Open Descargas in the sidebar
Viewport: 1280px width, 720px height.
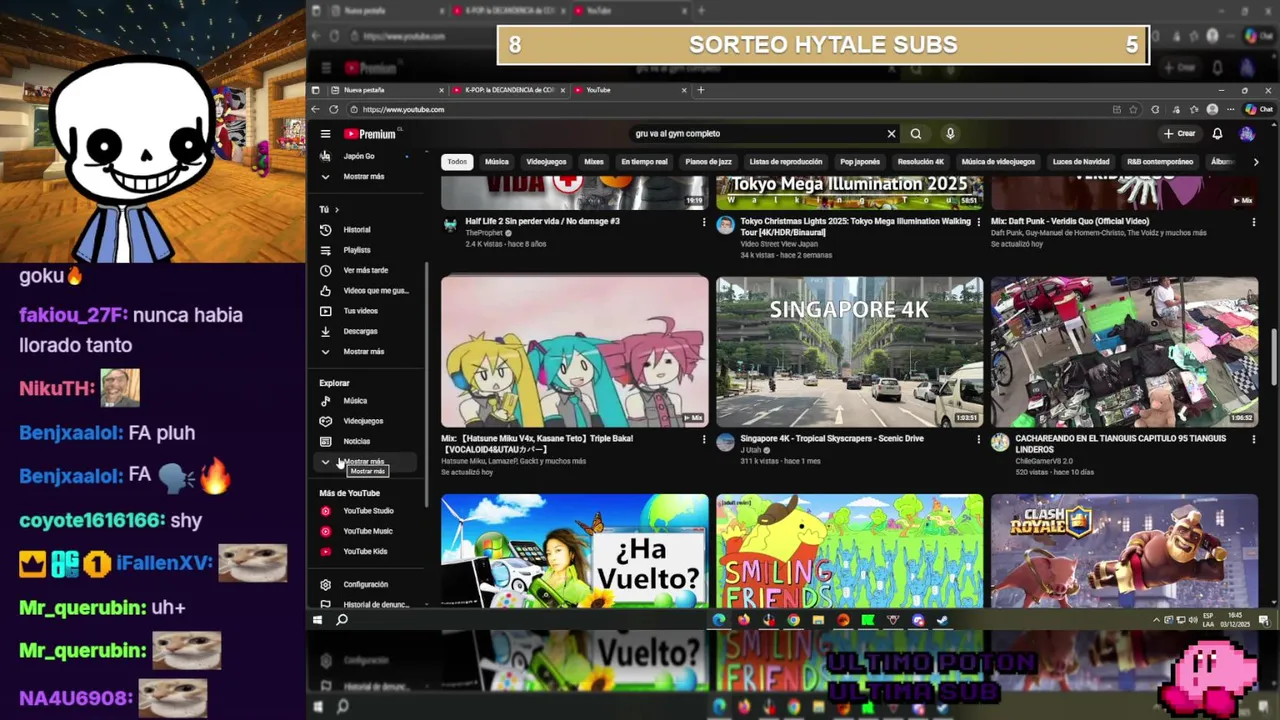[x=365, y=331]
